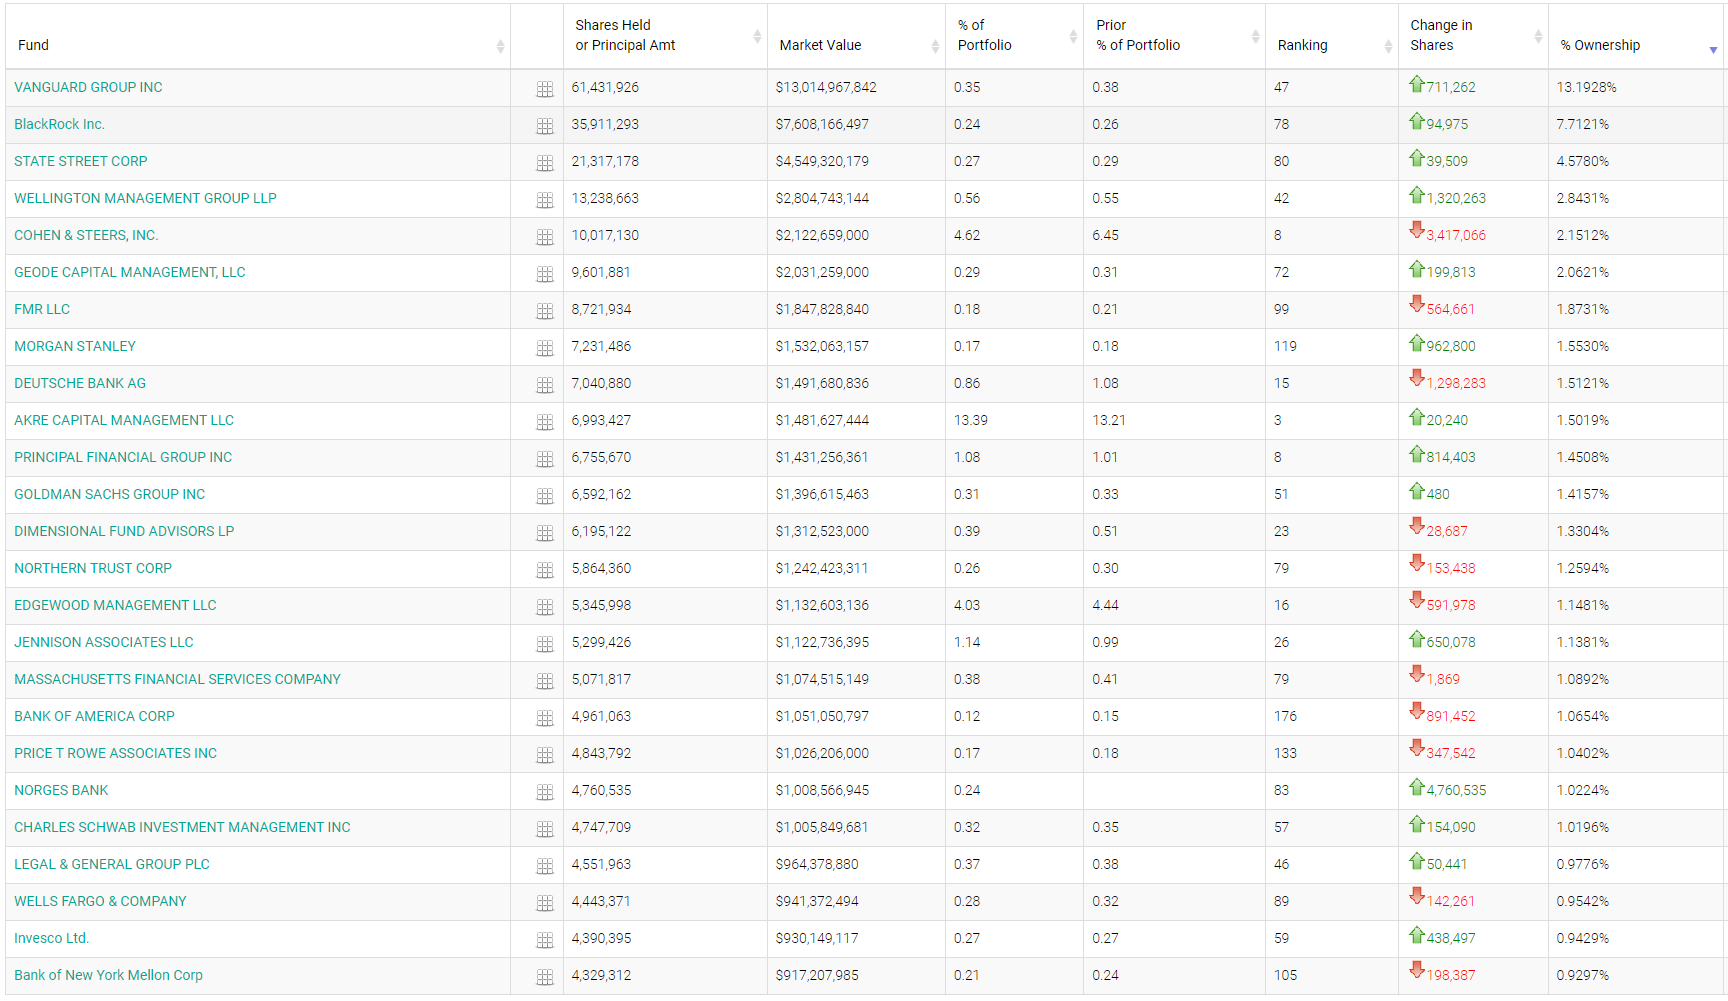Click grid icon in FMR LLC row

pyautogui.click(x=545, y=311)
